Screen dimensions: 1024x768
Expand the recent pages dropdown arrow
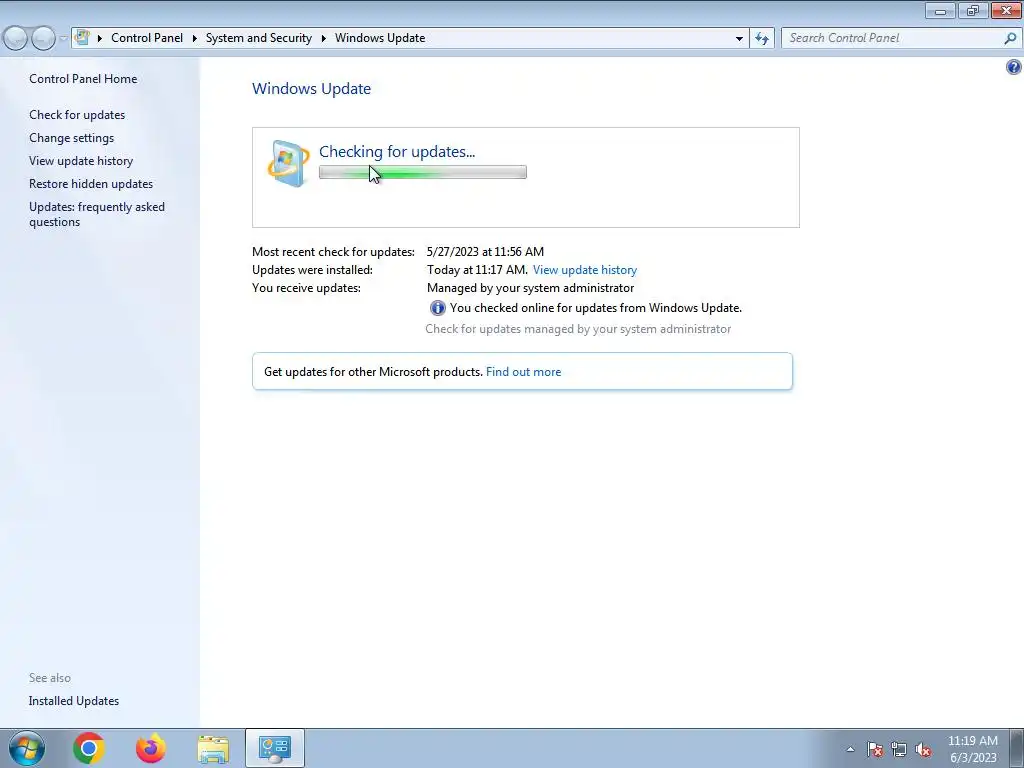63,39
